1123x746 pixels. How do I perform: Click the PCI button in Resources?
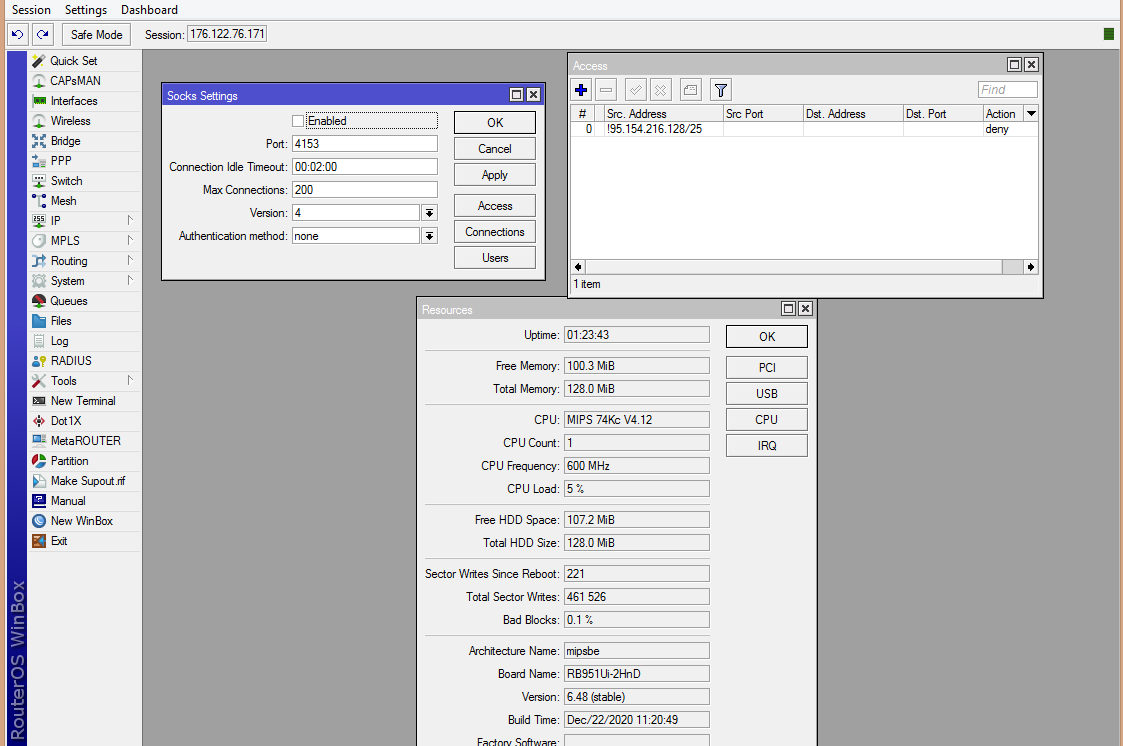[767, 367]
